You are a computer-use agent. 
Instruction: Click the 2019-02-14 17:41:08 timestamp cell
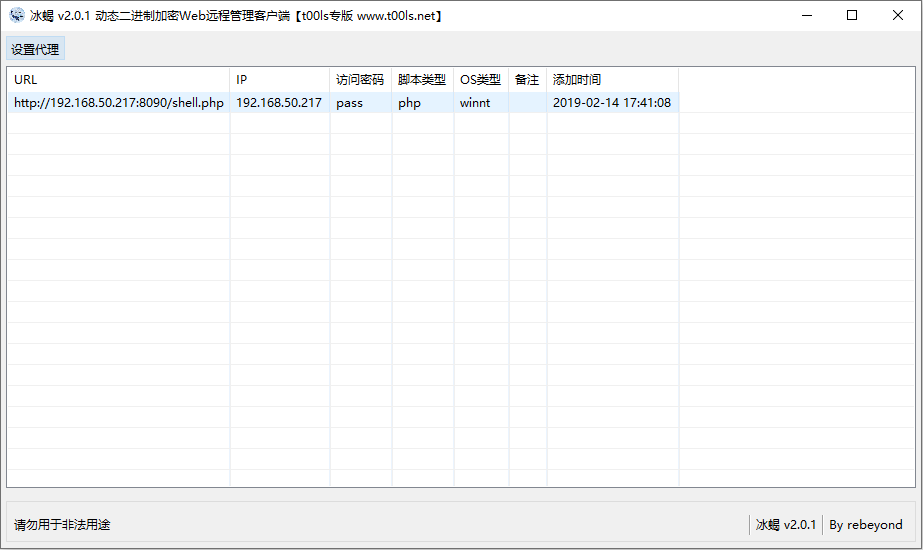pos(611,103)
